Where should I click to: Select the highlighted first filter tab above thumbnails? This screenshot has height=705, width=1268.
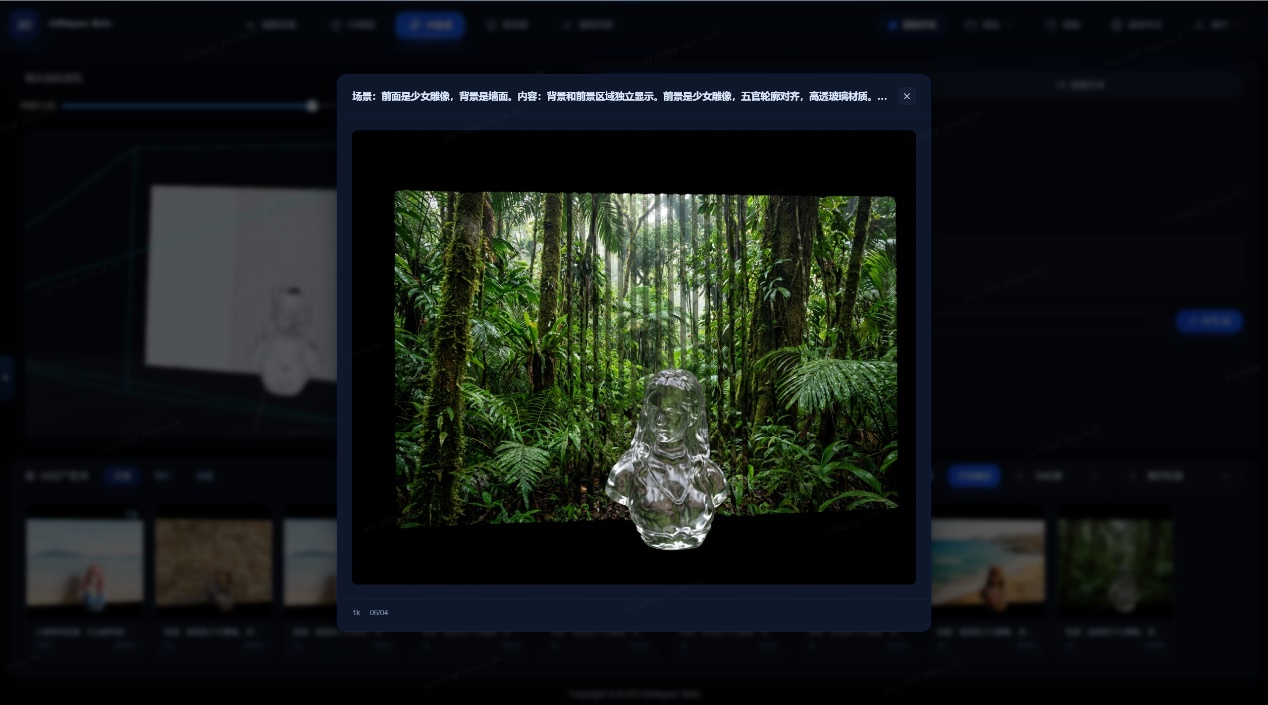123,476
